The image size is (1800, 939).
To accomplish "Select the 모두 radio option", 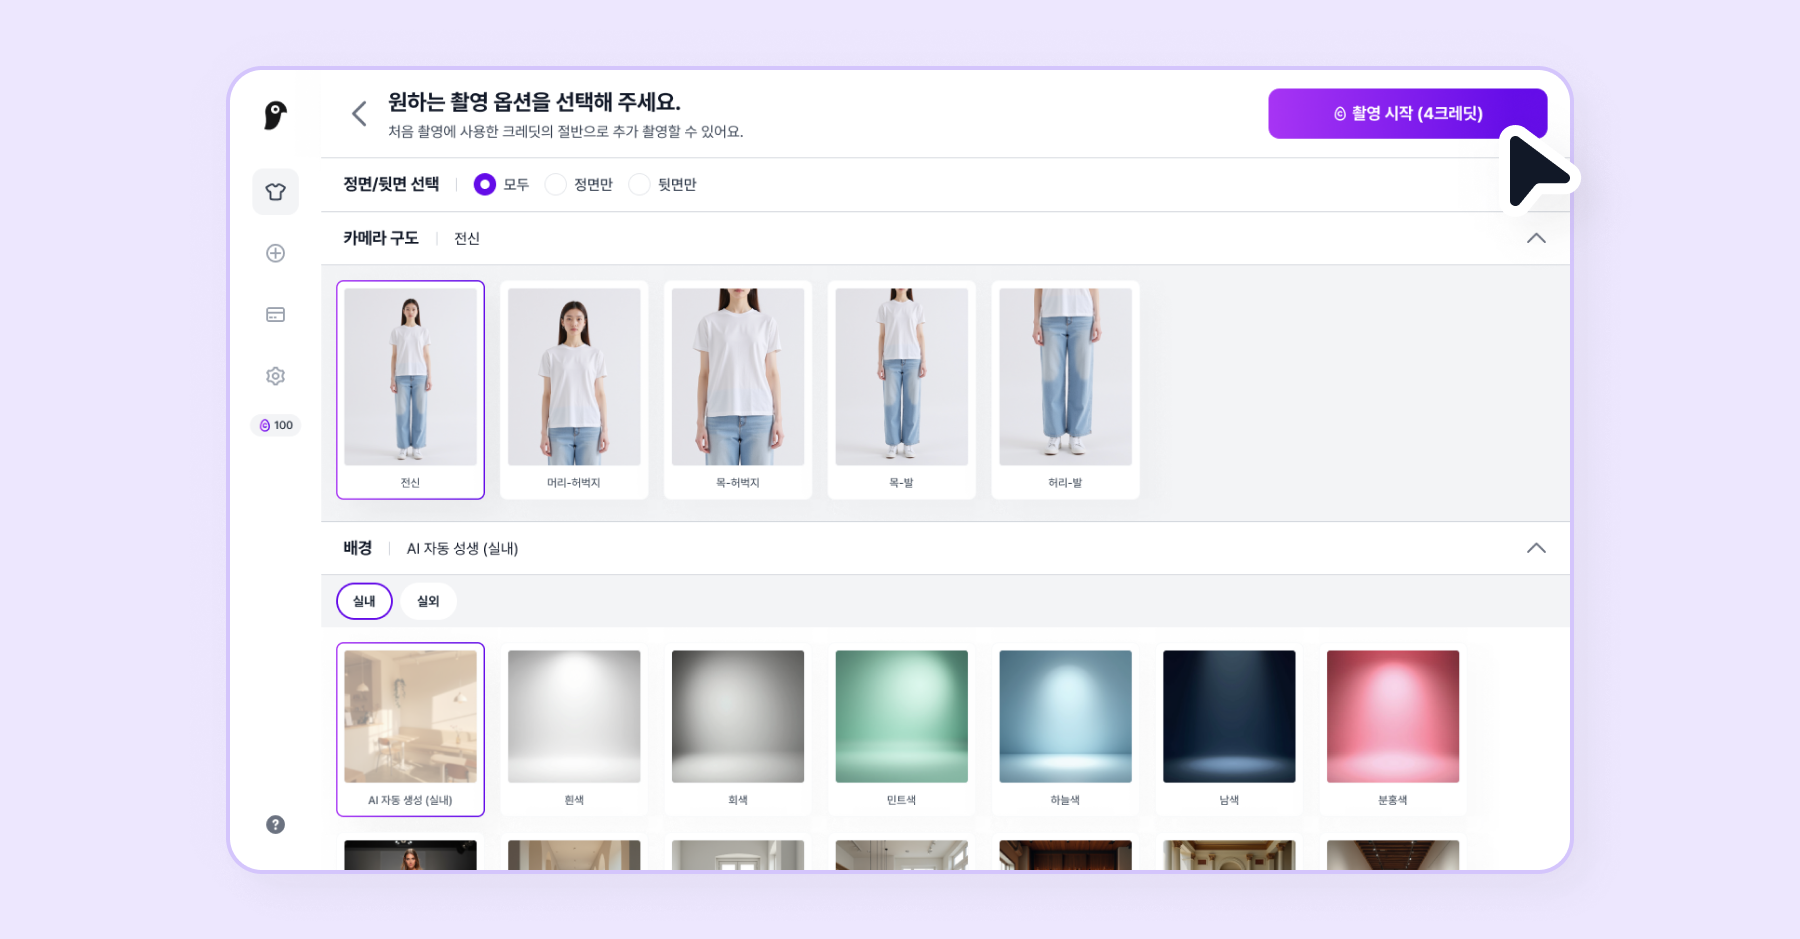I will coord(485,184).
